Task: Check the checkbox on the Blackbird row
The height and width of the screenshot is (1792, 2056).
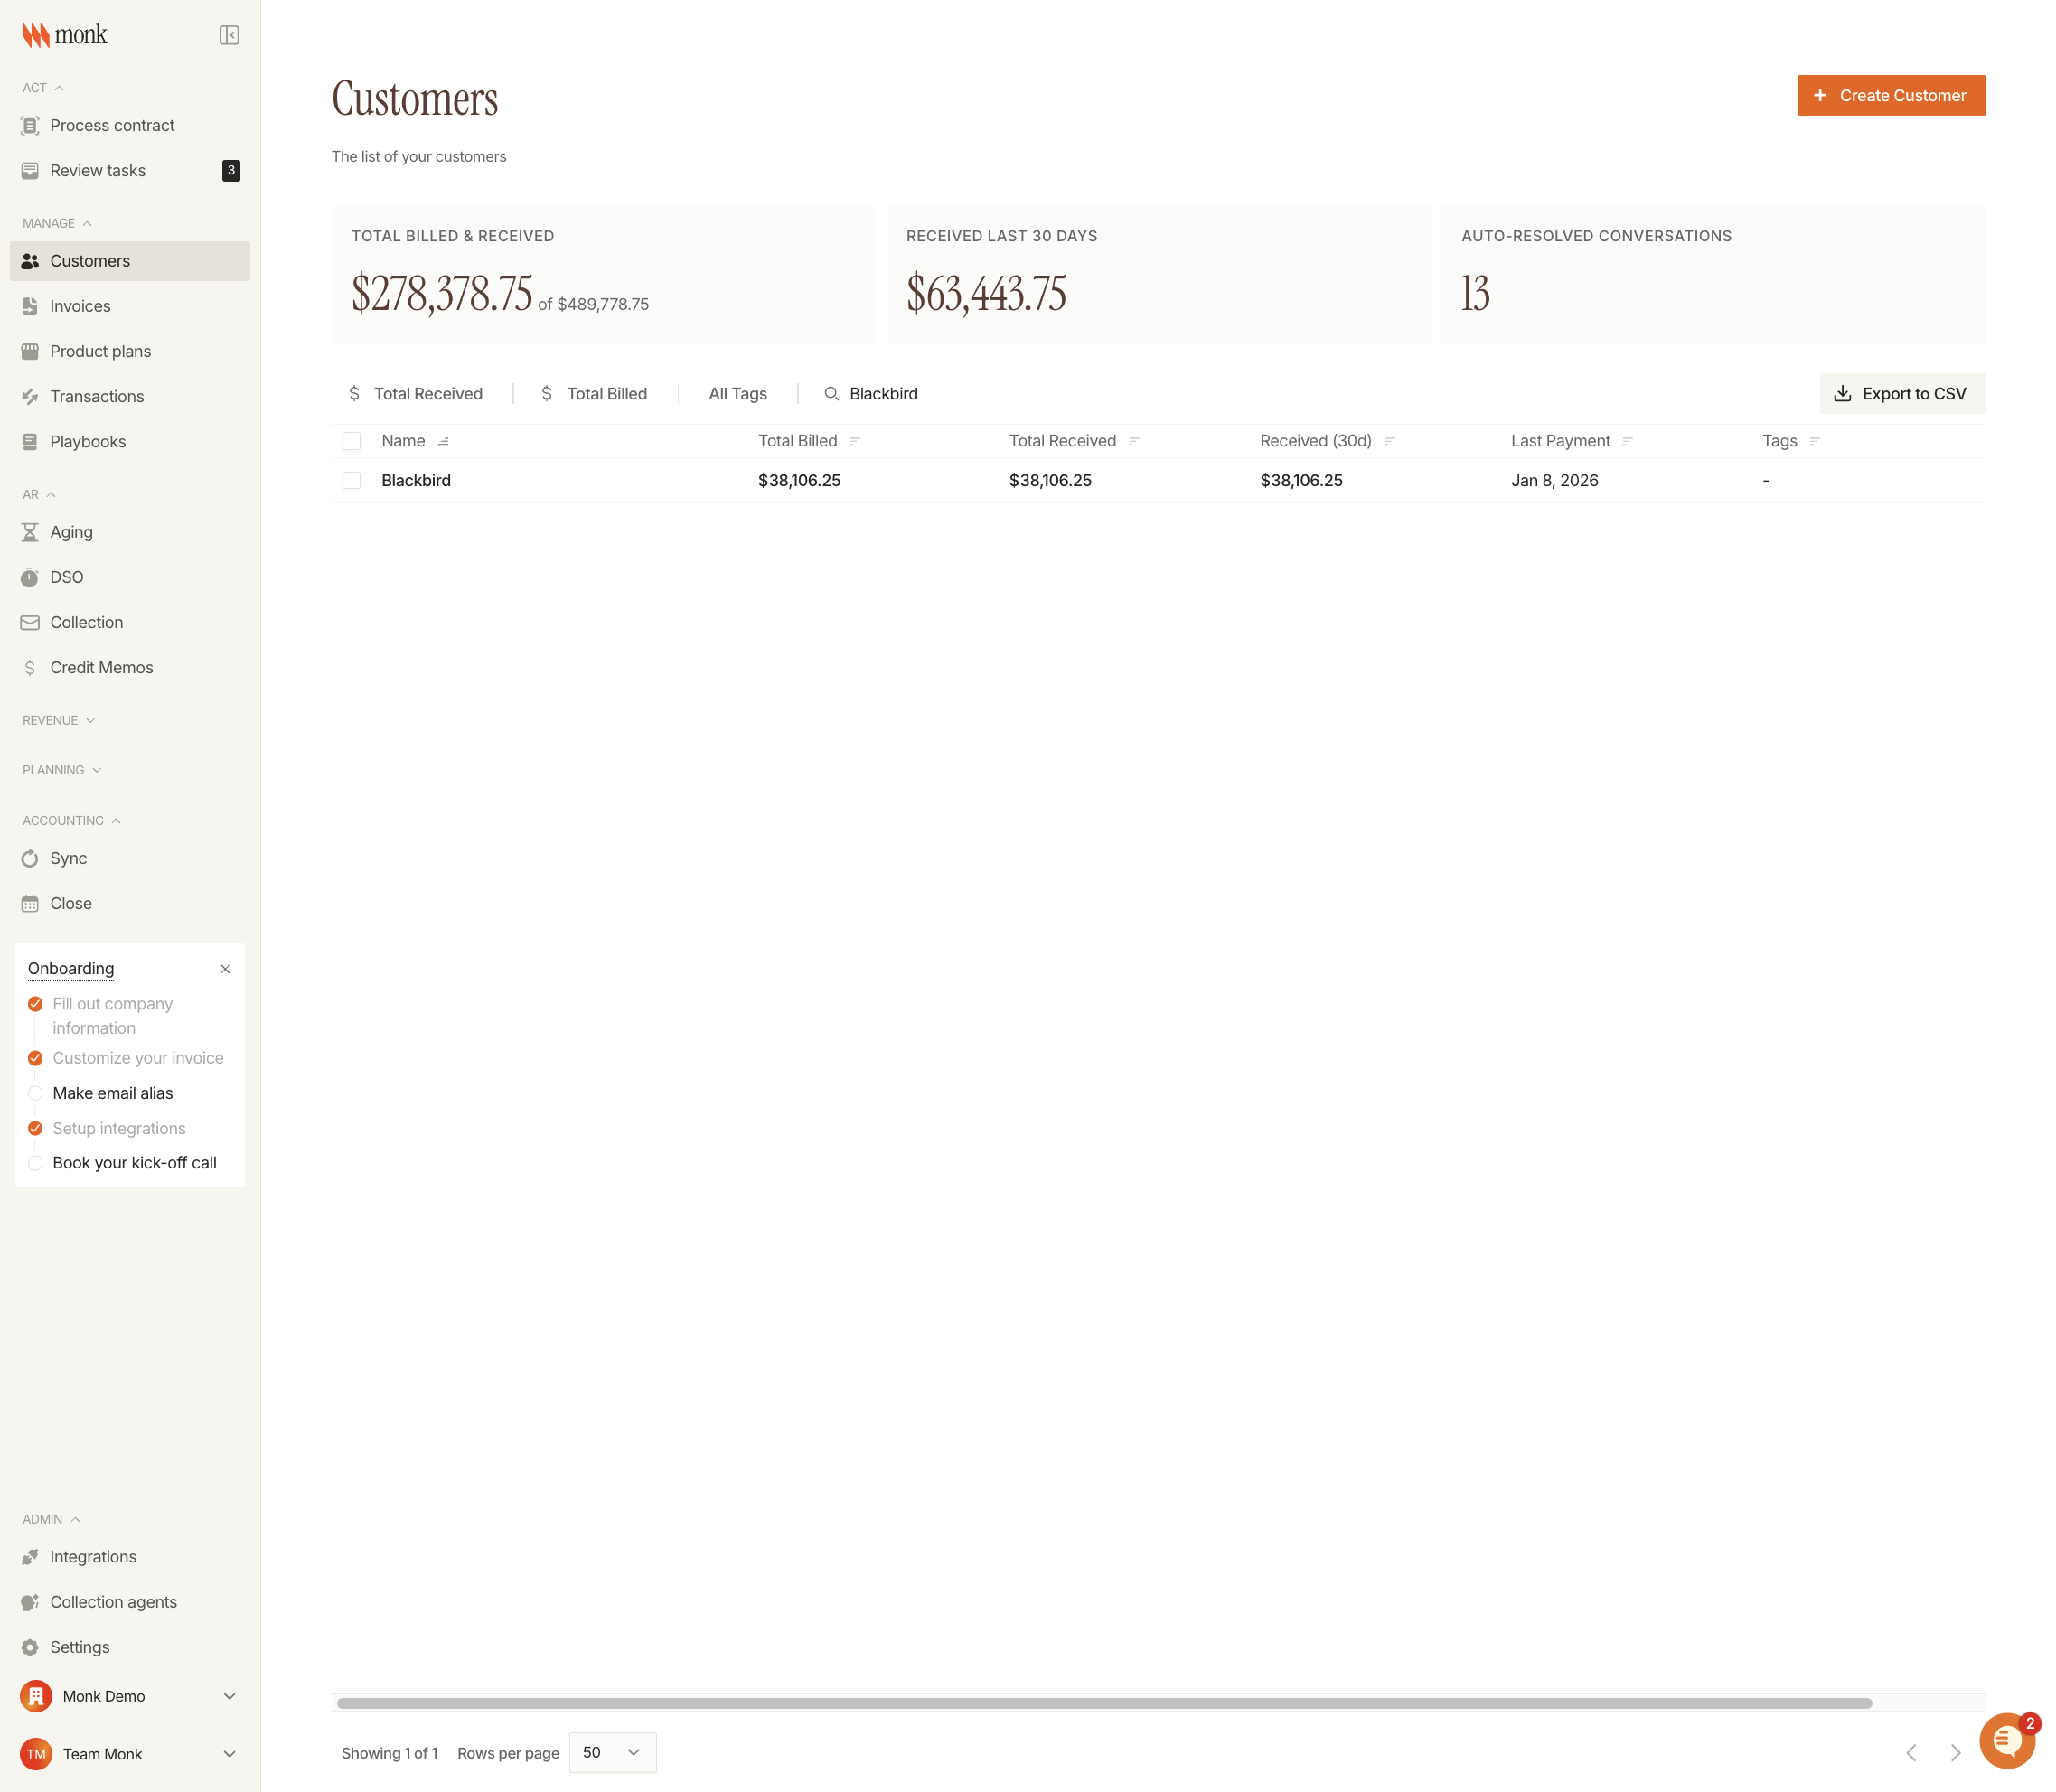Action: point(351,480)
